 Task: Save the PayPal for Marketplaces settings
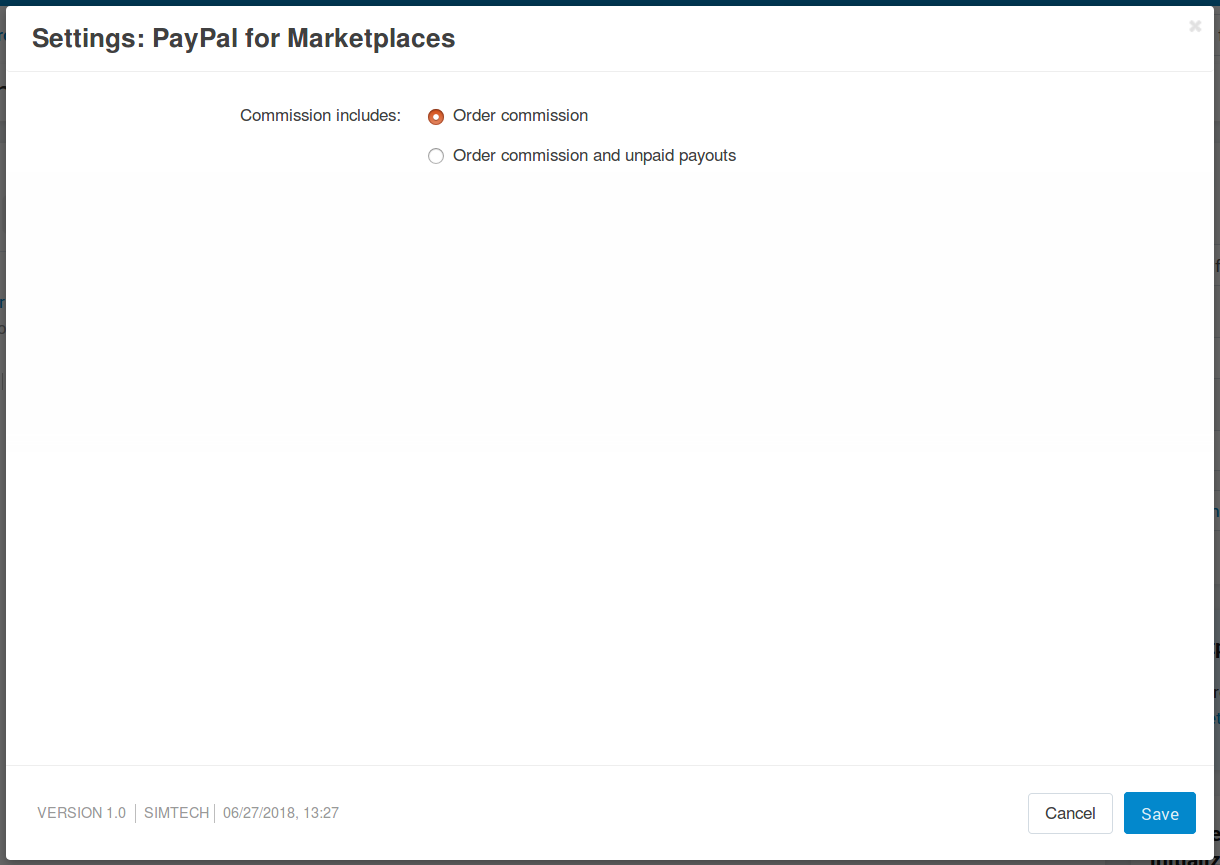pyautogui.click(x=1160, y=813)
